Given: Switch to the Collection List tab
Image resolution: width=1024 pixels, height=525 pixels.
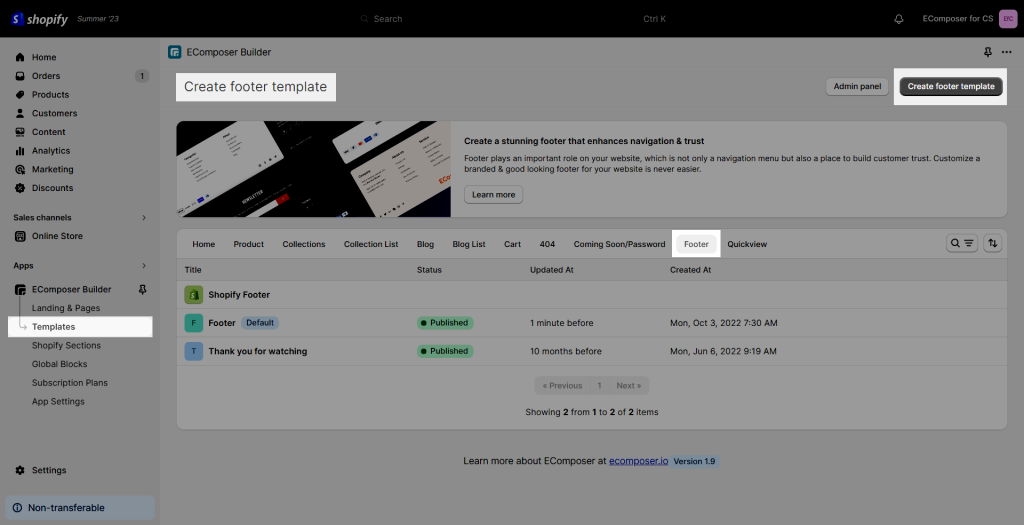Looking at the screenshot, I should [x=371, y=244].
